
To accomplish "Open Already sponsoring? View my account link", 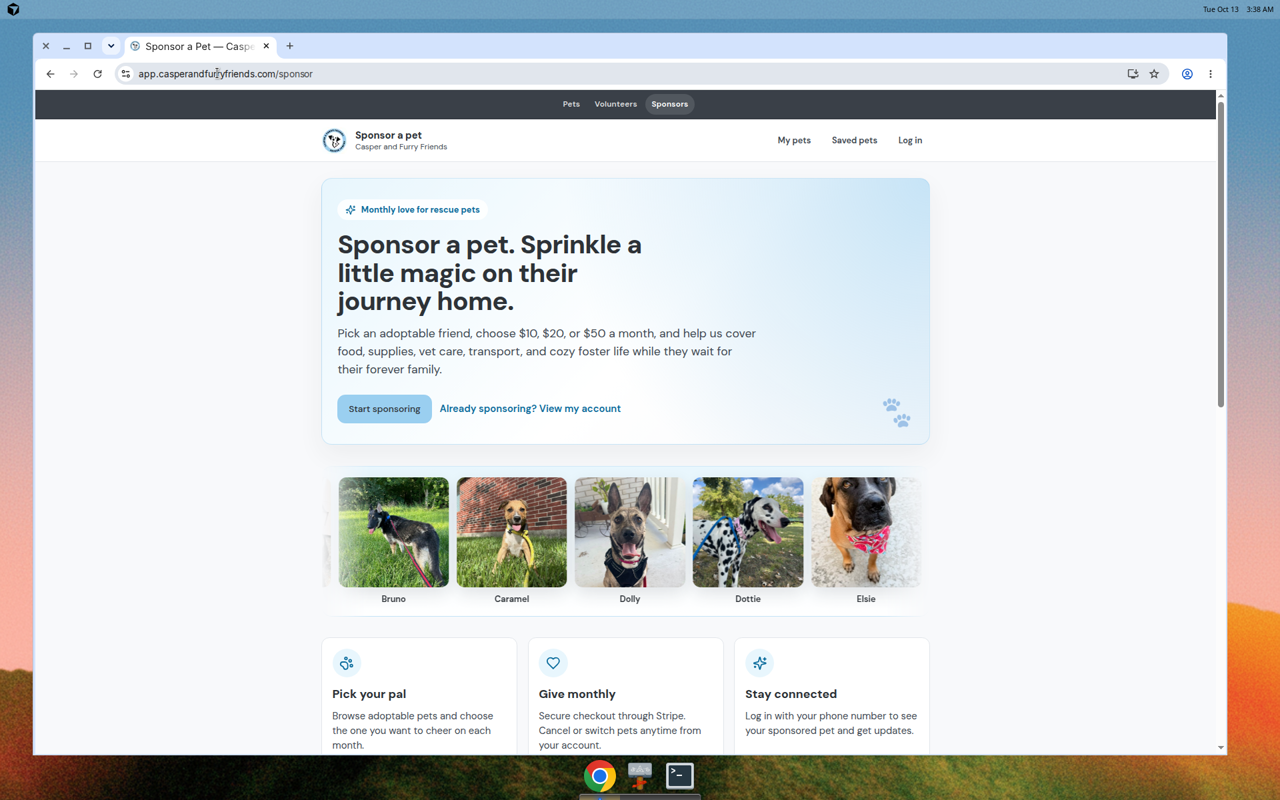I will tap(530, 409).
